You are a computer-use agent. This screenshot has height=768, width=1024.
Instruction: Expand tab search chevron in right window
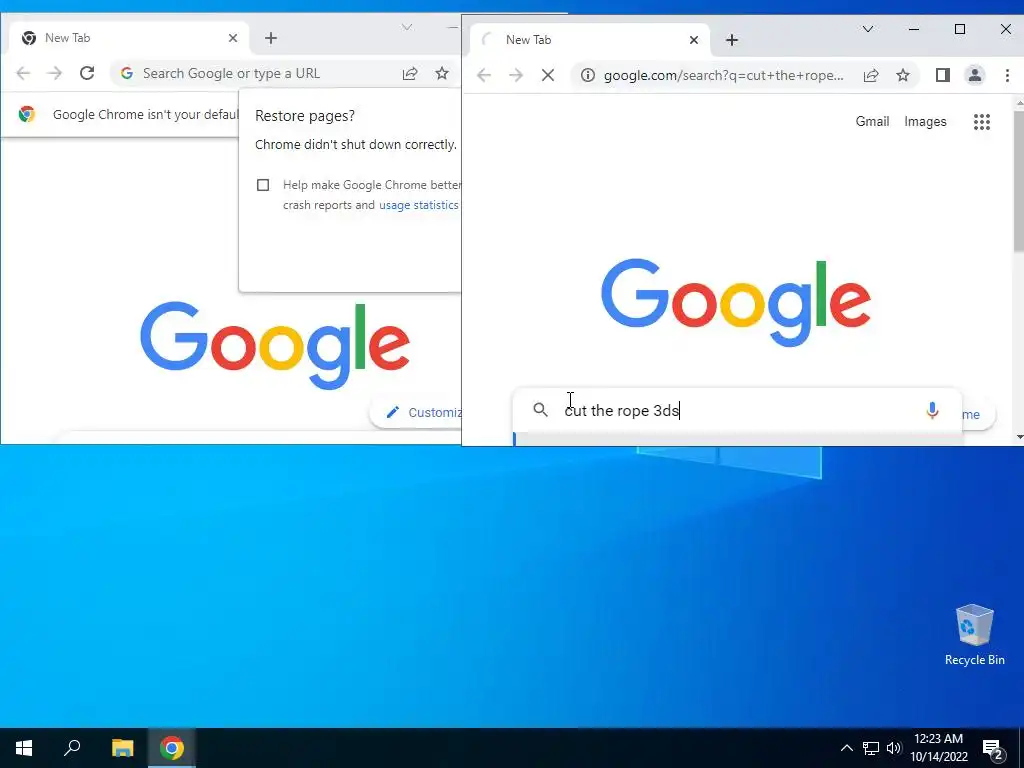(868, 29)
